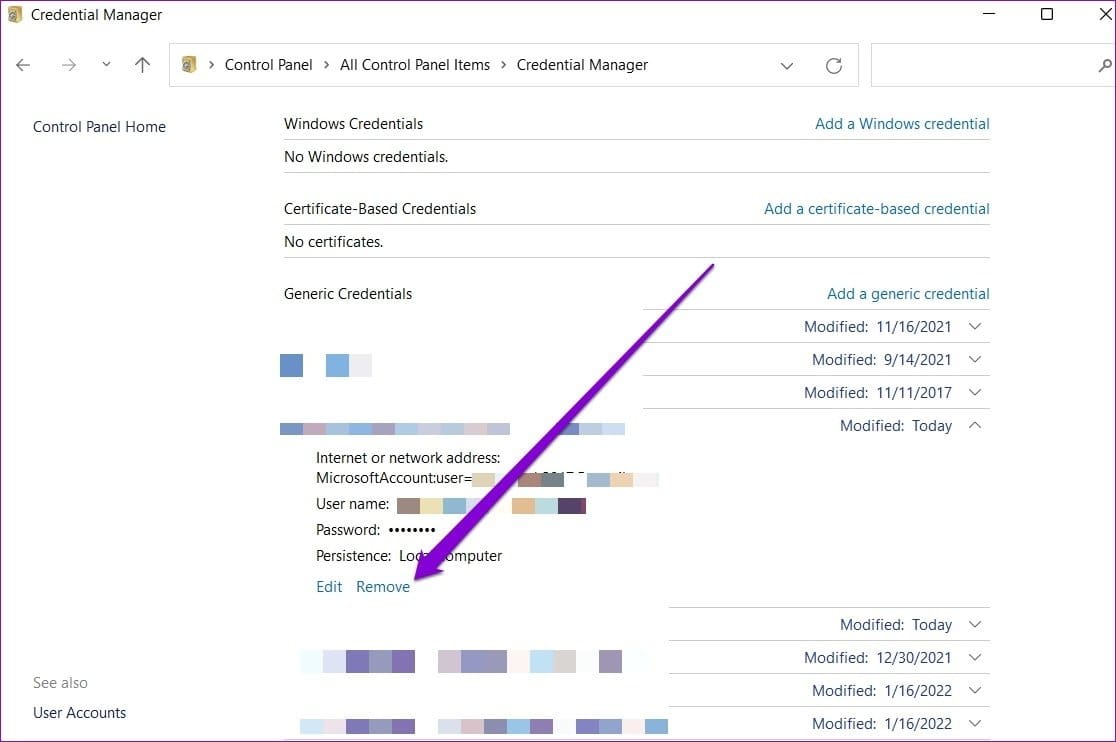Click the 'See also' heading

pyautogui.click(x=60, y=683)
